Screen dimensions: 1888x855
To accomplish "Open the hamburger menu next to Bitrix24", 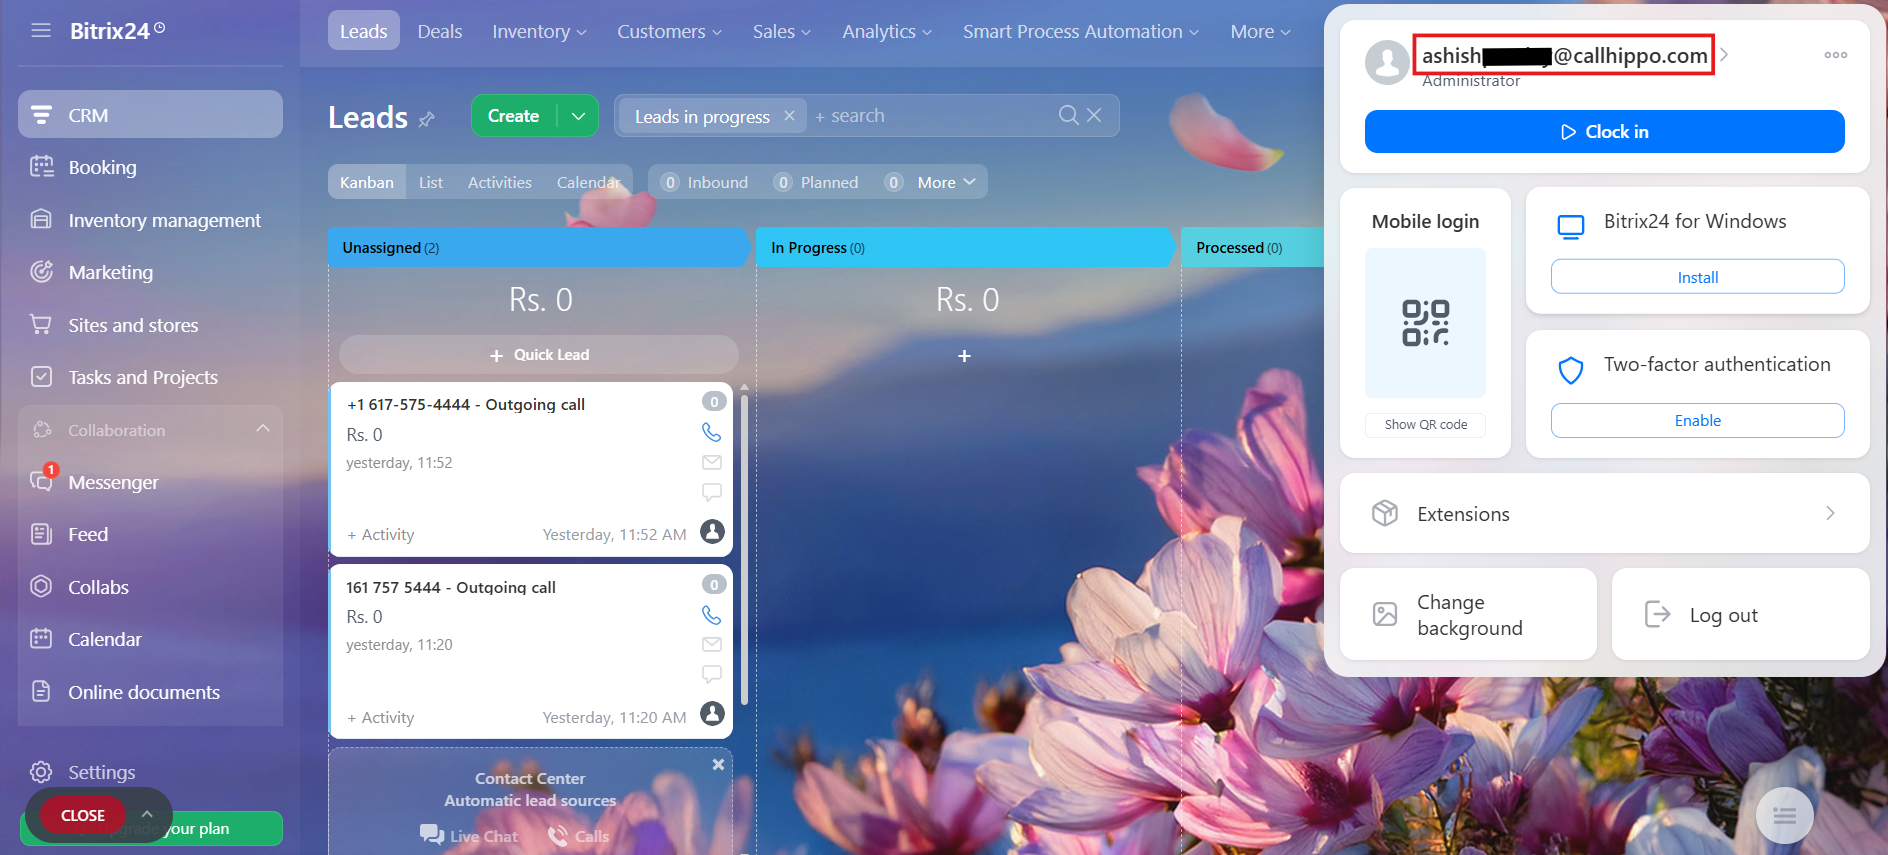I will (x=41, y=31).
